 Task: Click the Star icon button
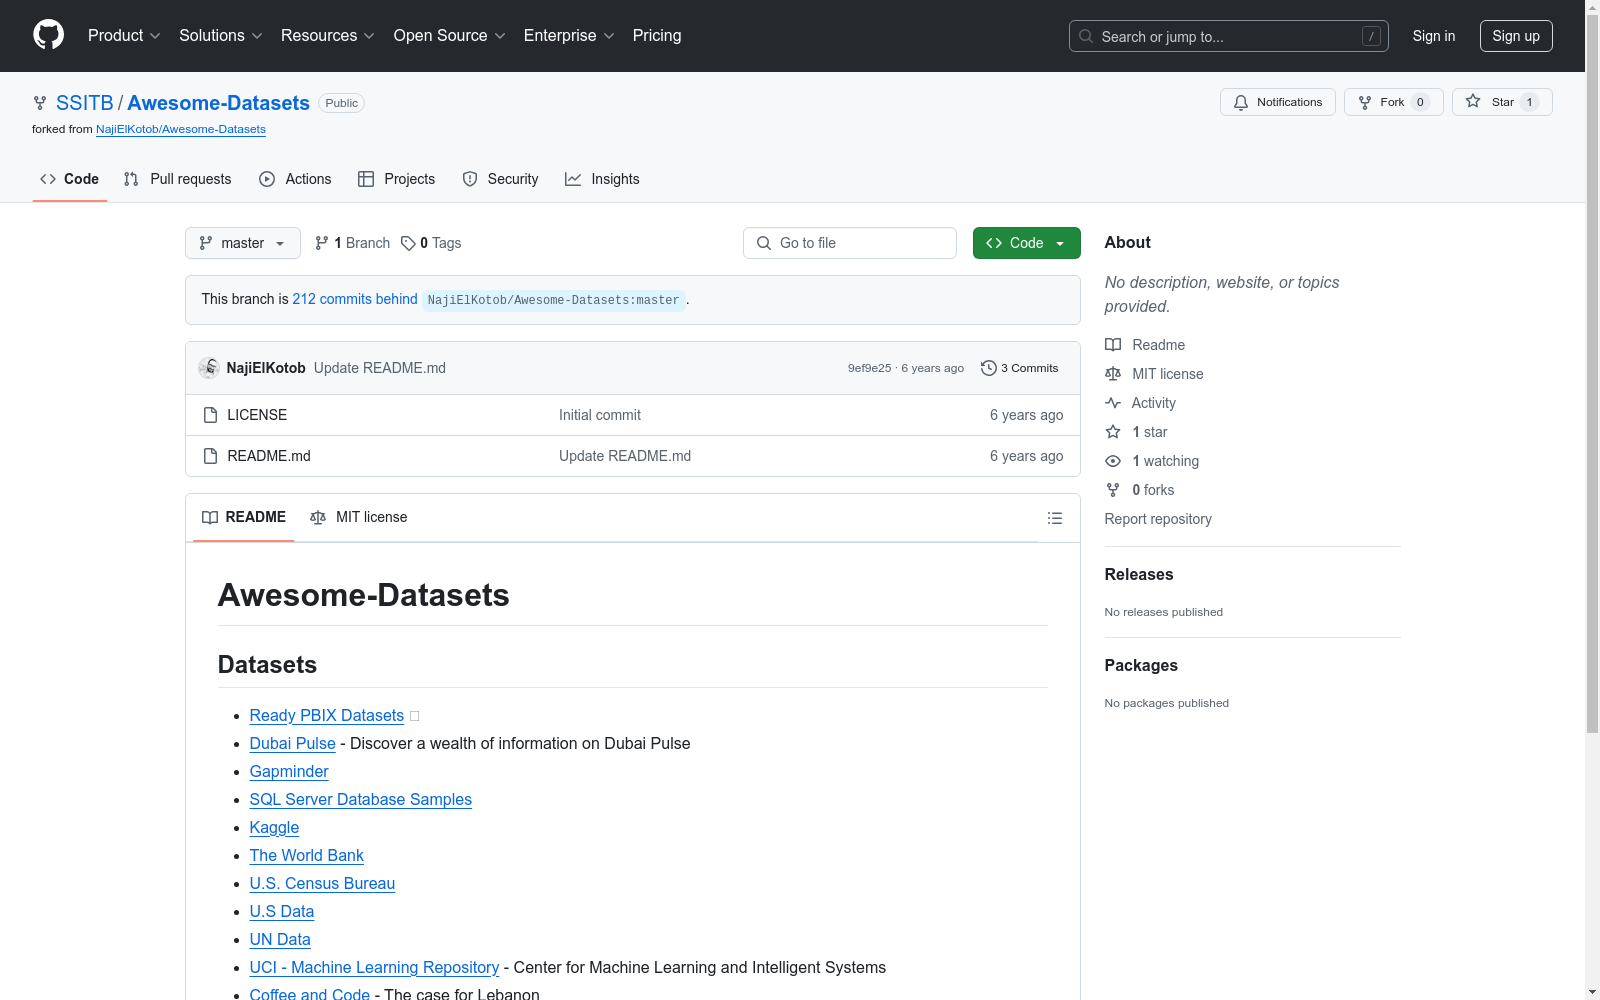(x=1473, y=101)
